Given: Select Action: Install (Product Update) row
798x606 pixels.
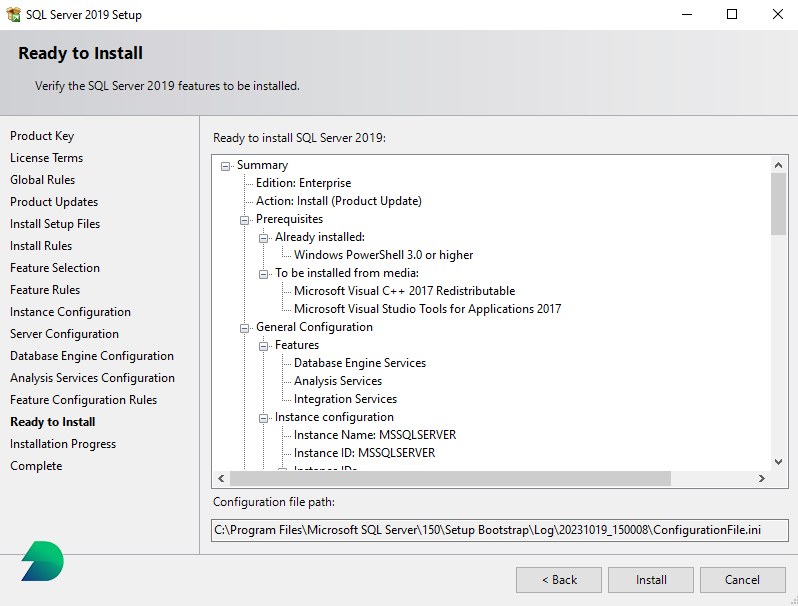Looking at the screenshot, I should [339, 201].
